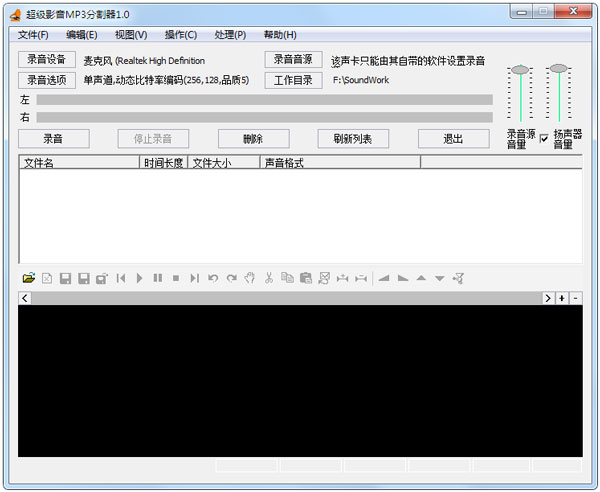Viewport: 600px width, 492px height.
Task: Select the hand pan tool icon
Action: click(x=250, y=278)
